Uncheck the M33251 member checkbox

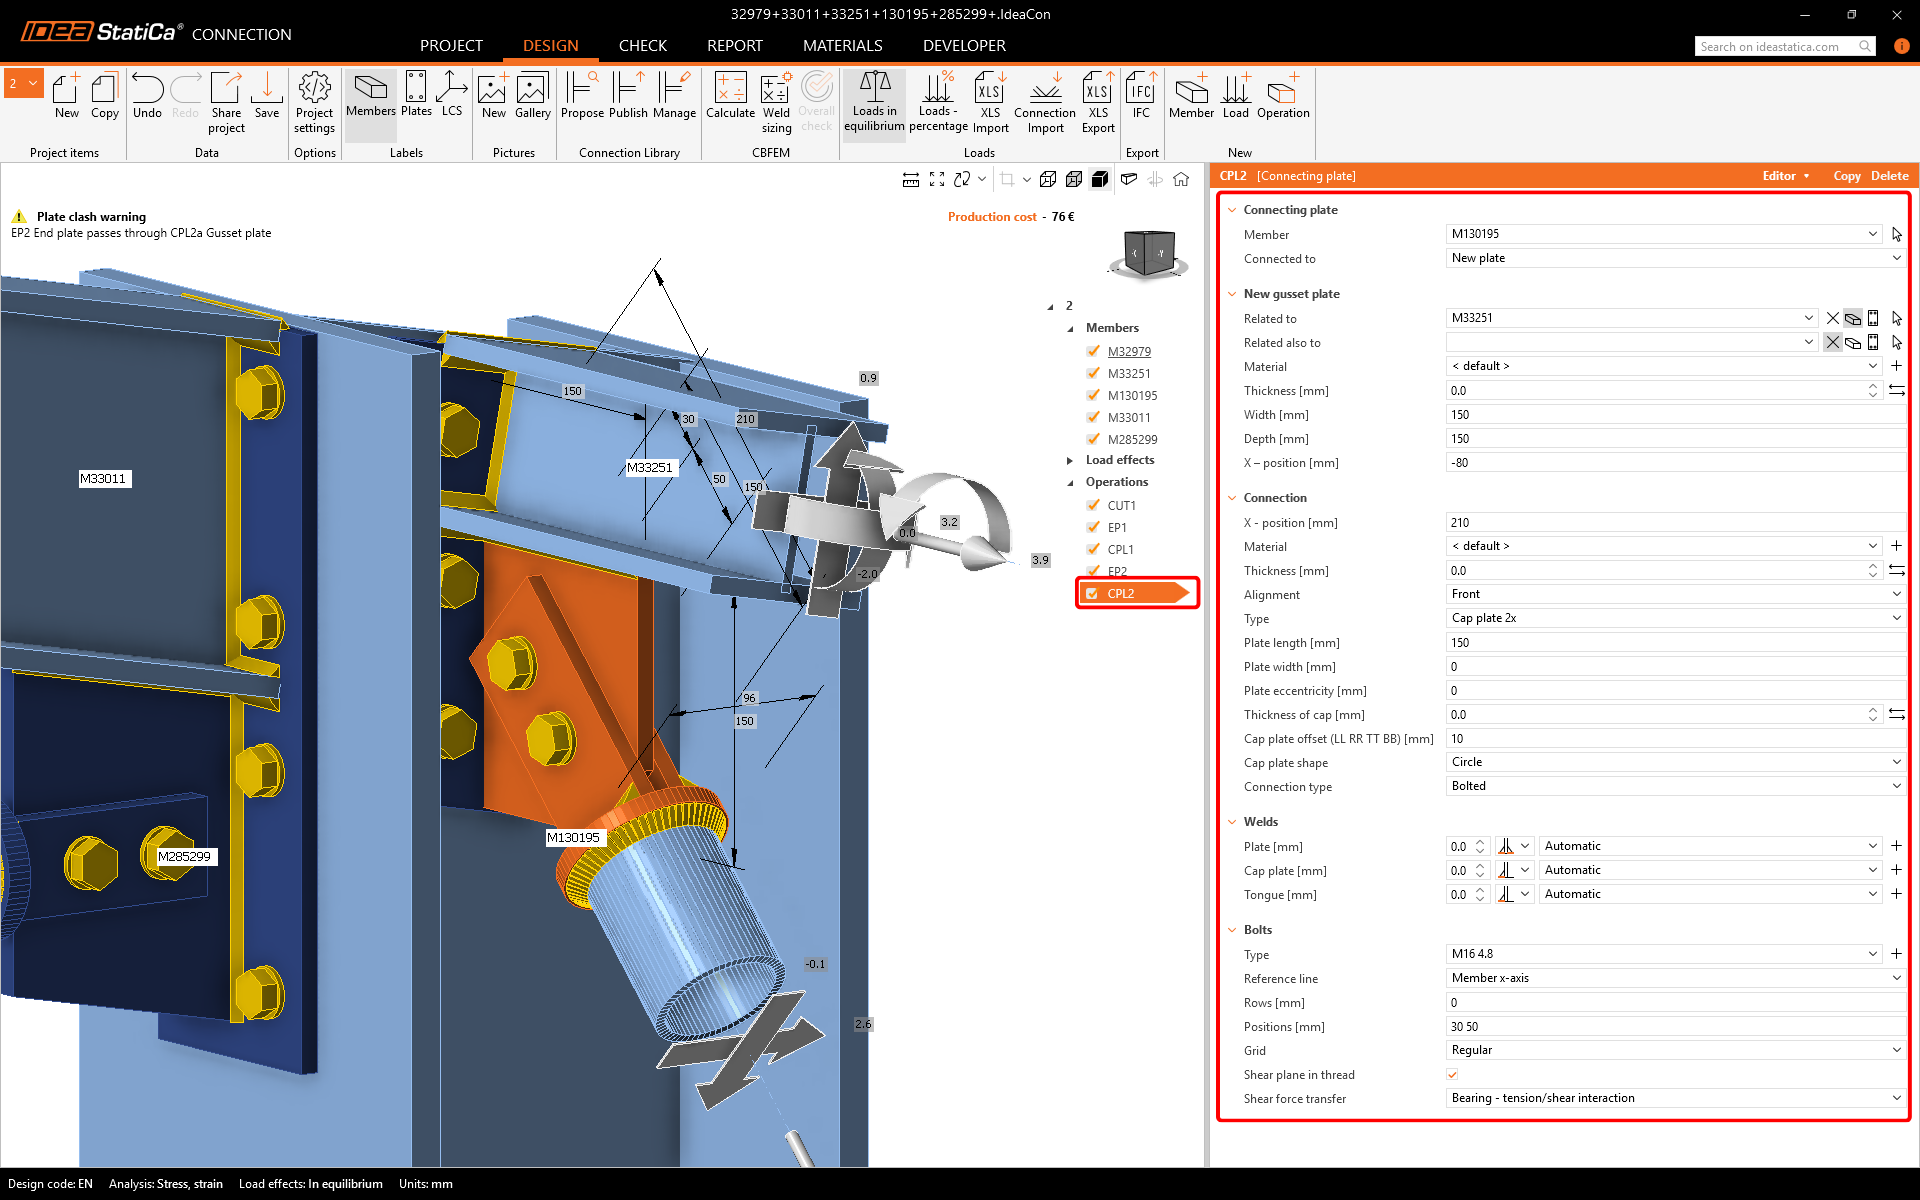point(1093,373)
